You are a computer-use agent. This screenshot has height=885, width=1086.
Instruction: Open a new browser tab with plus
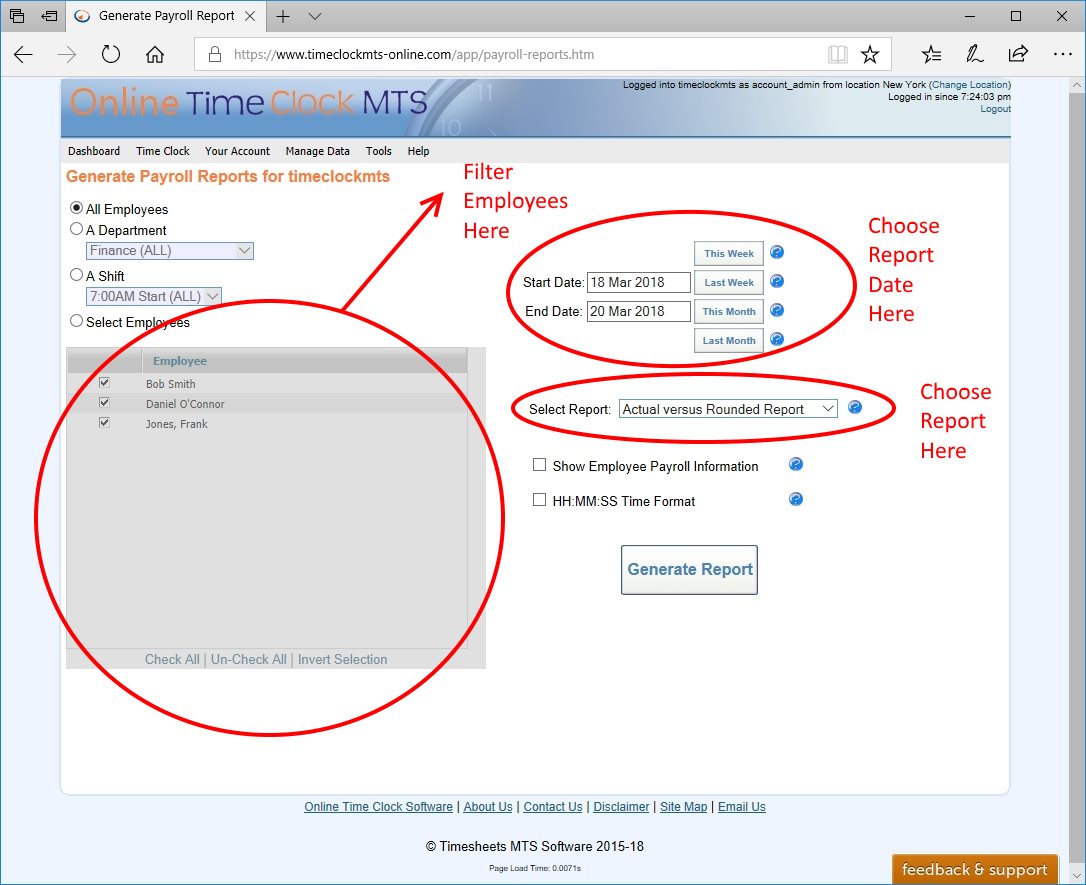coord(283,17)
